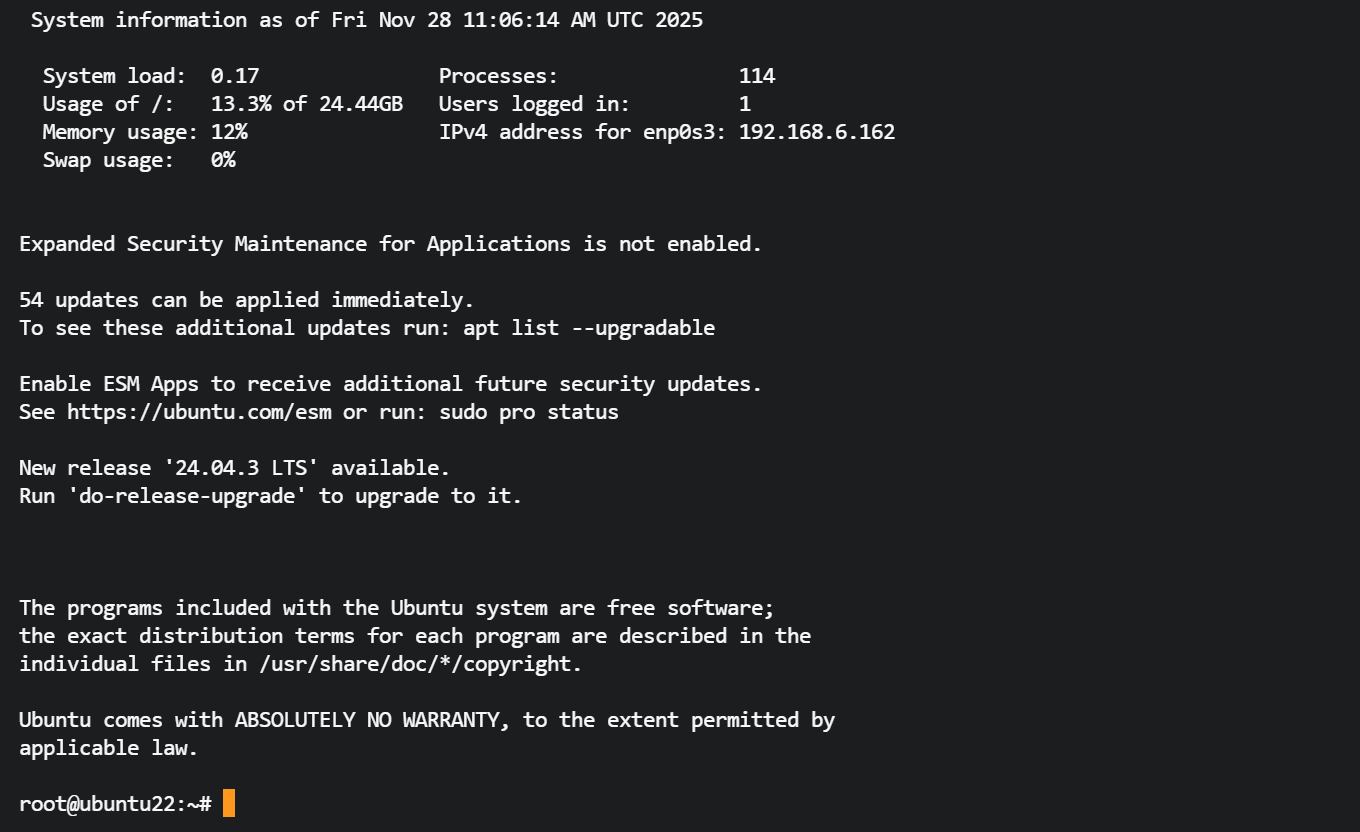1360x832 pixels.
Task: Click the Memory usage 12% value
Action: 229,132
